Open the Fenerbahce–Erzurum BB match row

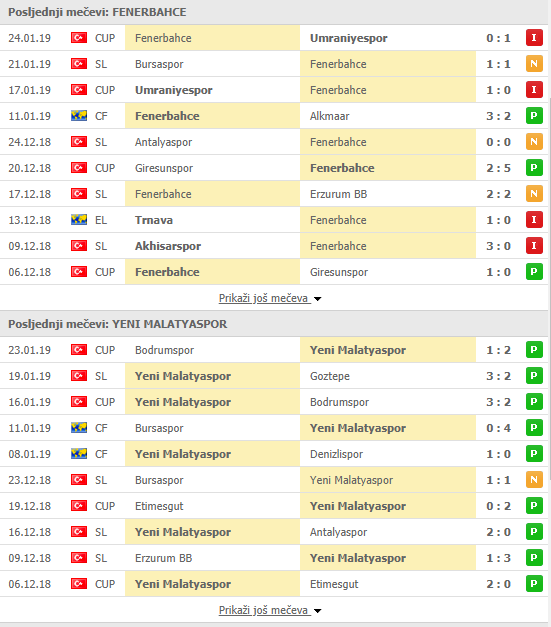click(274, 194)
